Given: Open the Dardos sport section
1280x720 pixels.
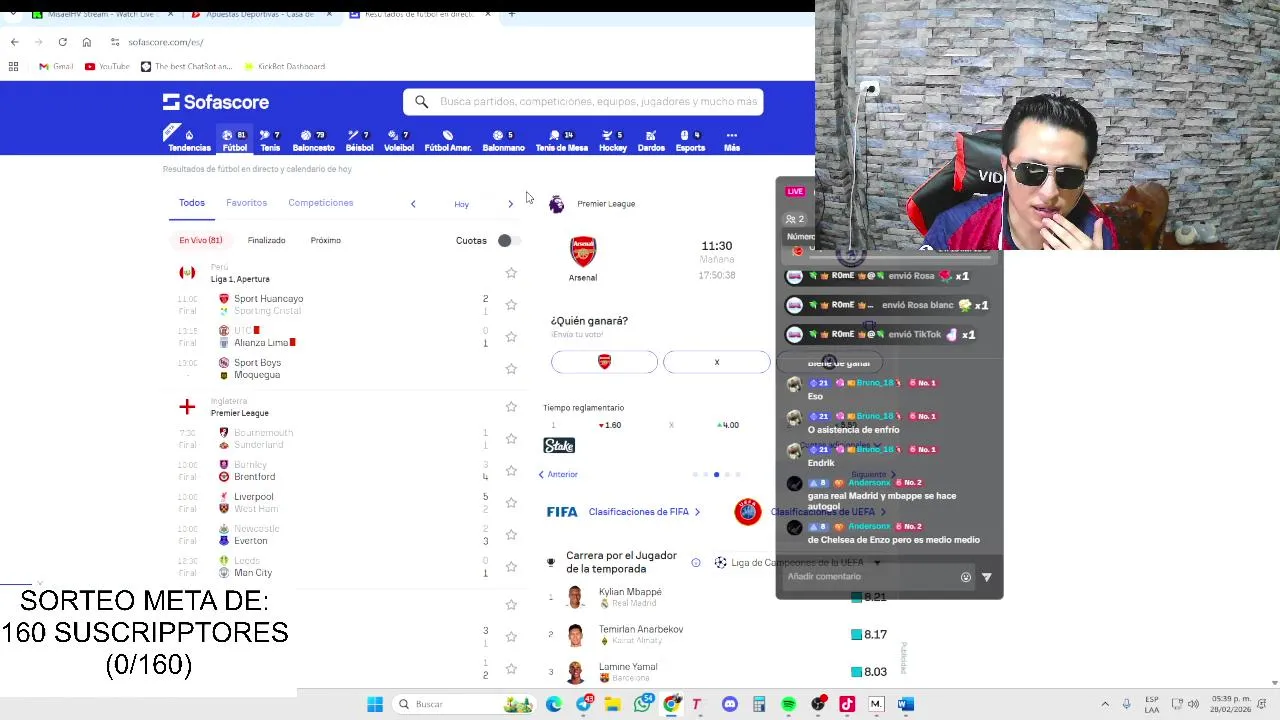Looking at the screenshot, I should 651,140.
